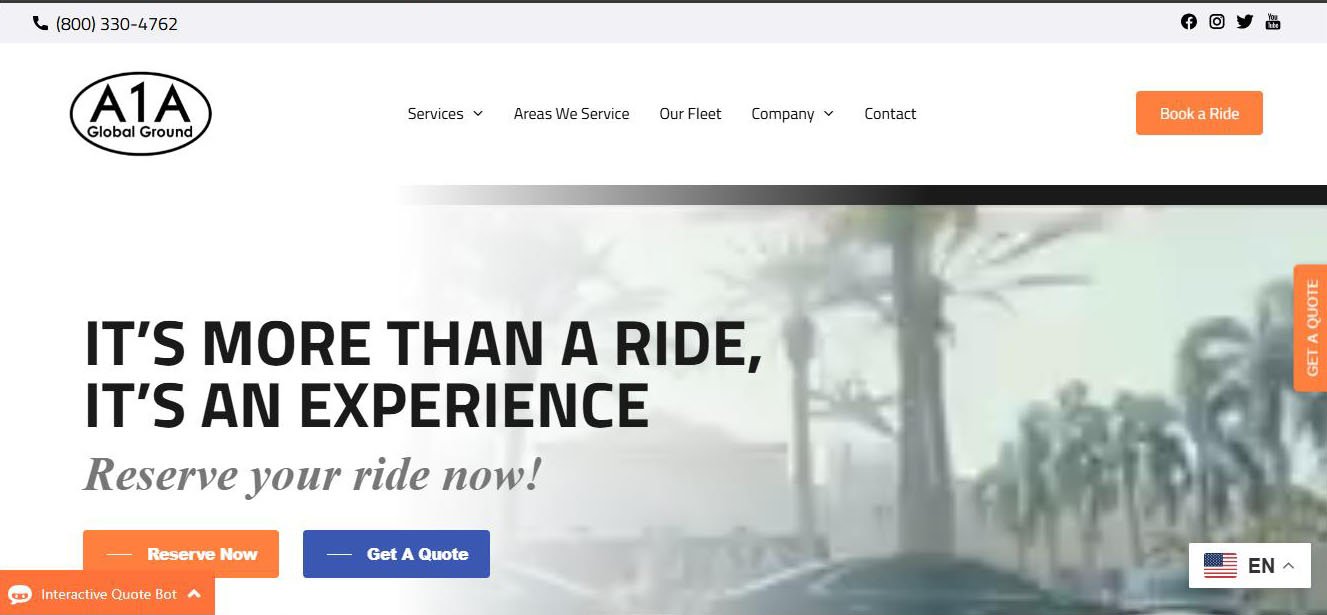Open the Twitter social icon
Image resolution: width=1327 pixels, height=615 pixels.
1244,22
